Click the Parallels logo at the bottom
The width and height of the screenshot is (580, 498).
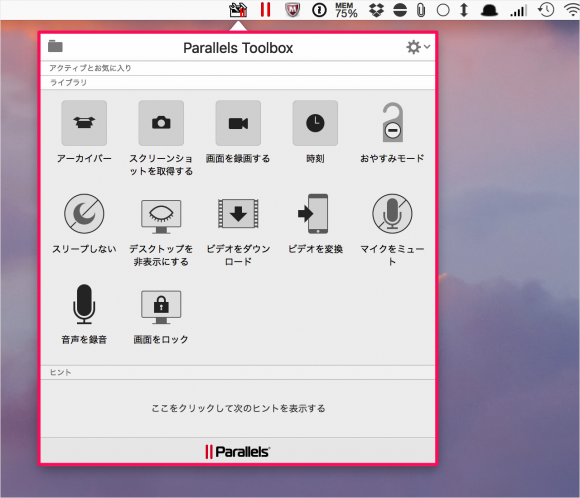click(238, 451)
